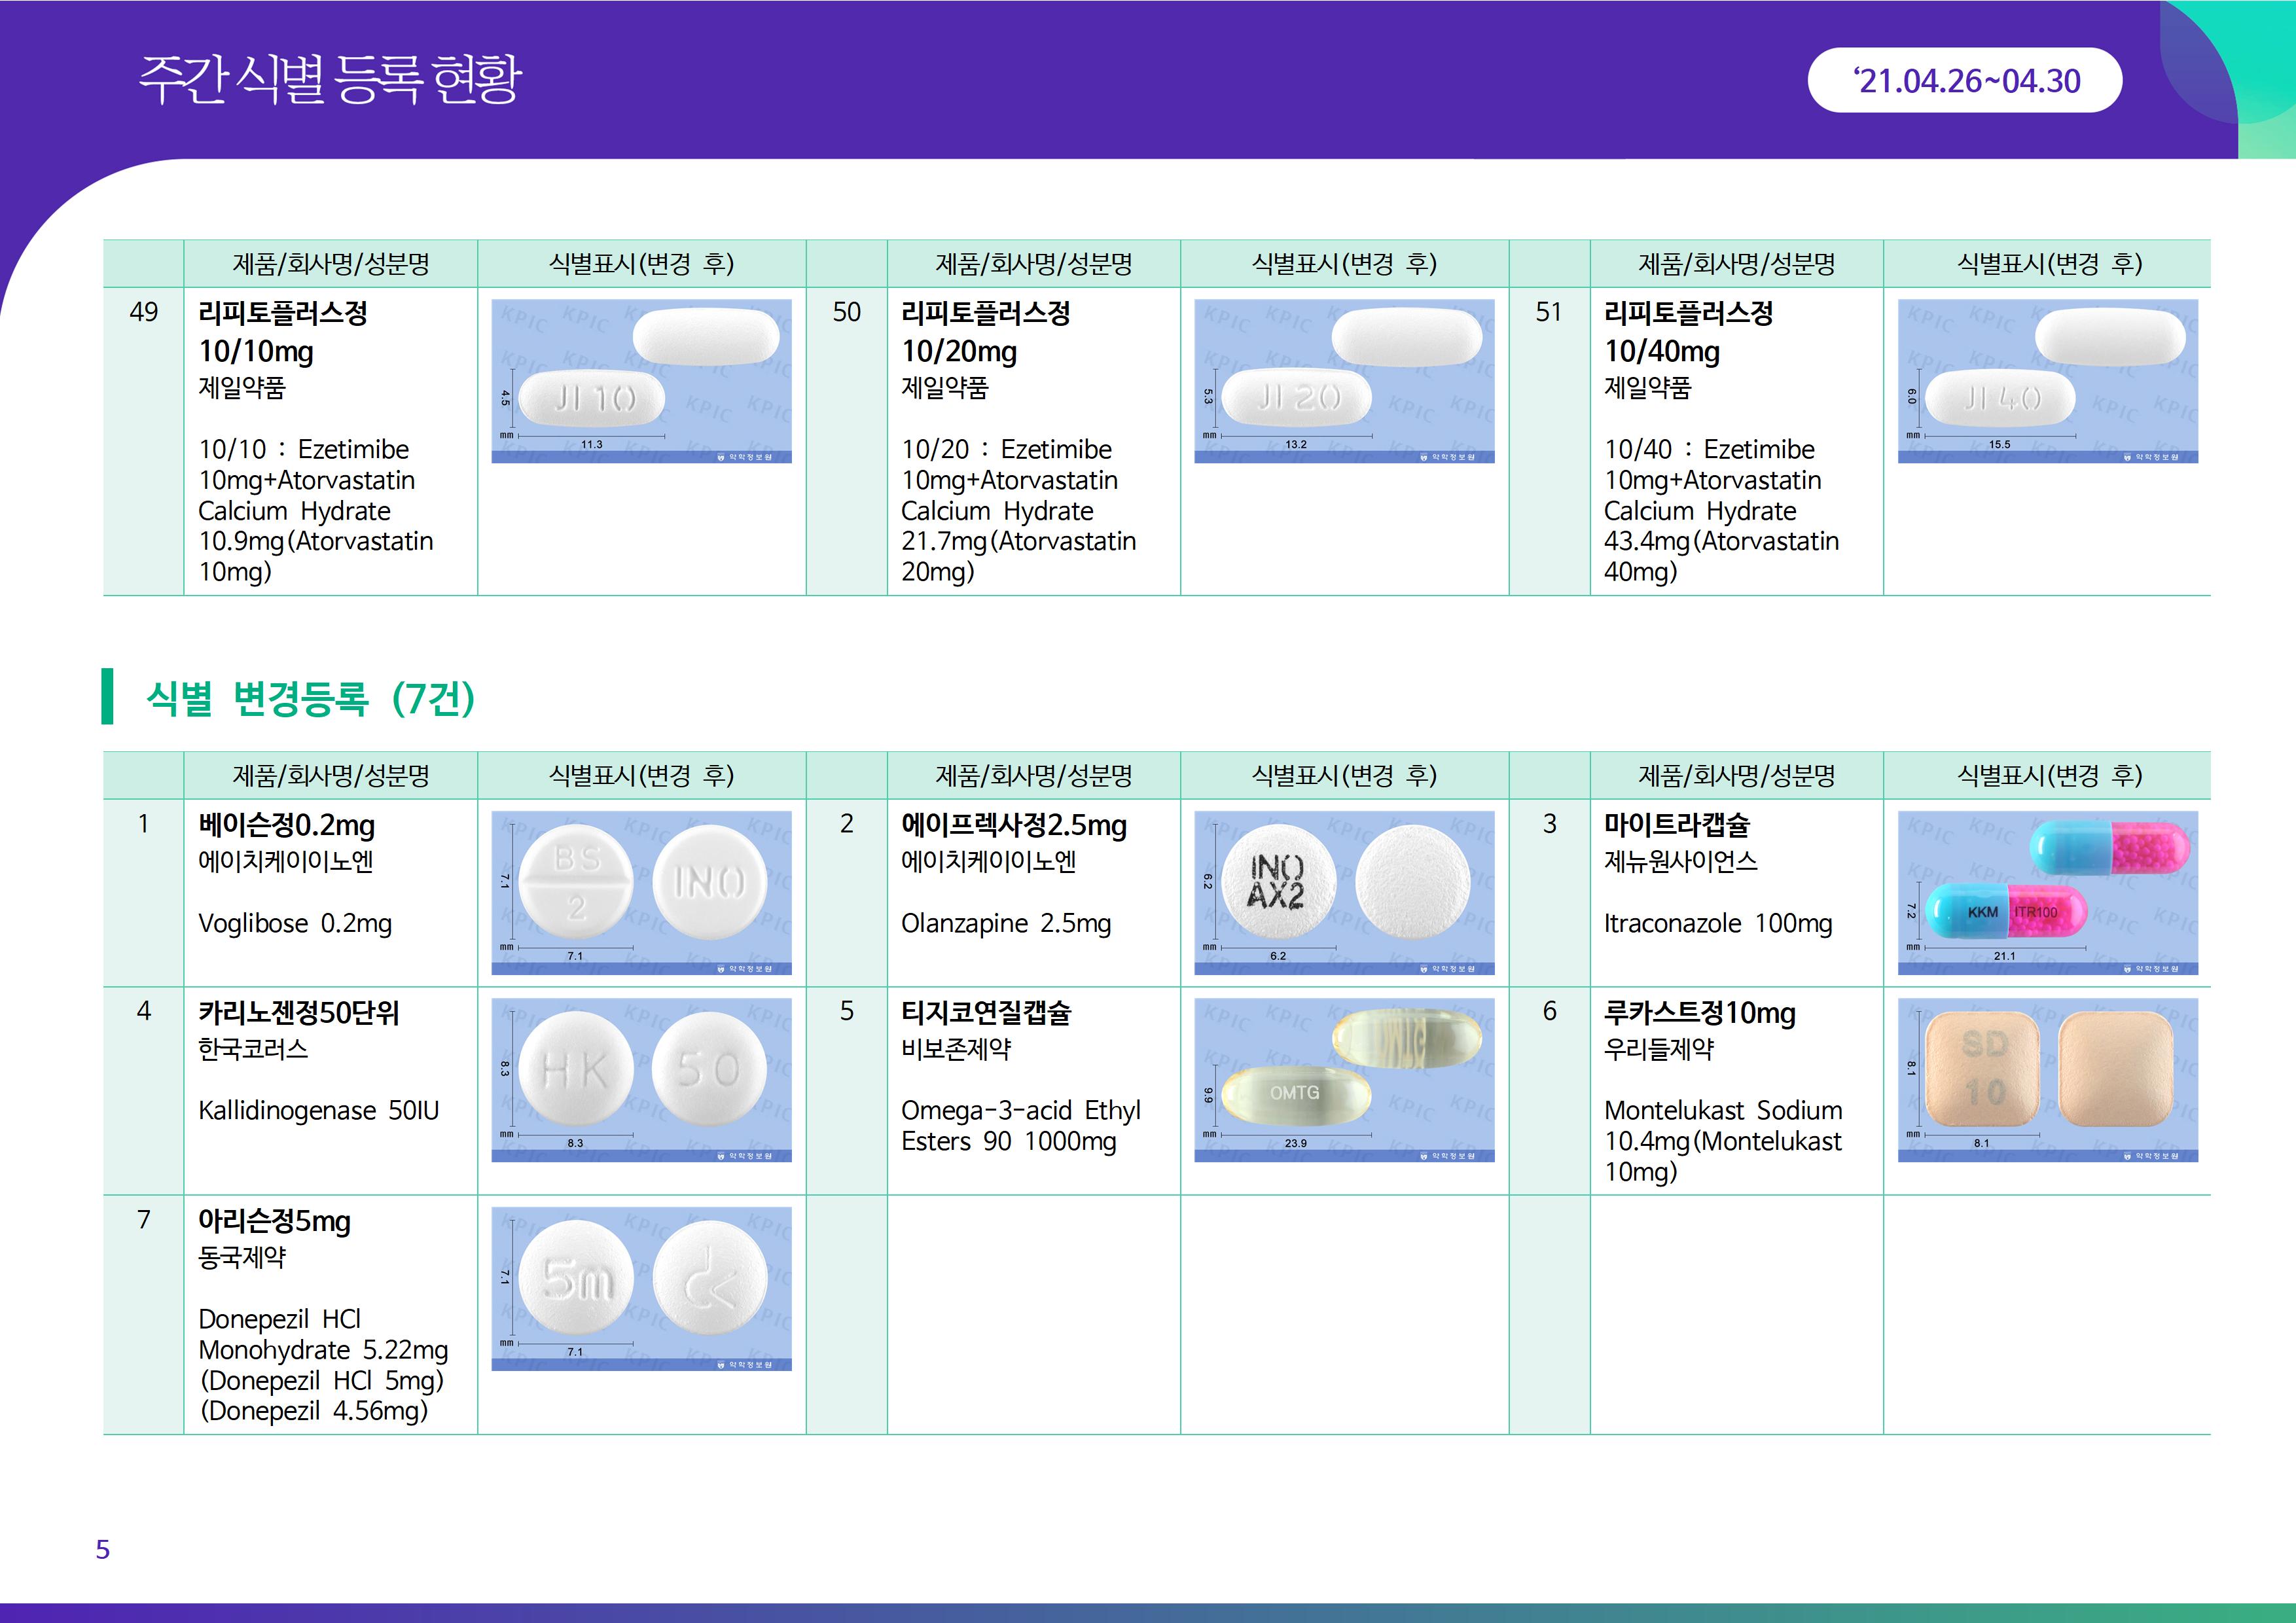This screenshot has height=1623, width=2296.
Task: Click the 티지코연질캡슐 softgel image
Action: click(x=1344, y=1080)
